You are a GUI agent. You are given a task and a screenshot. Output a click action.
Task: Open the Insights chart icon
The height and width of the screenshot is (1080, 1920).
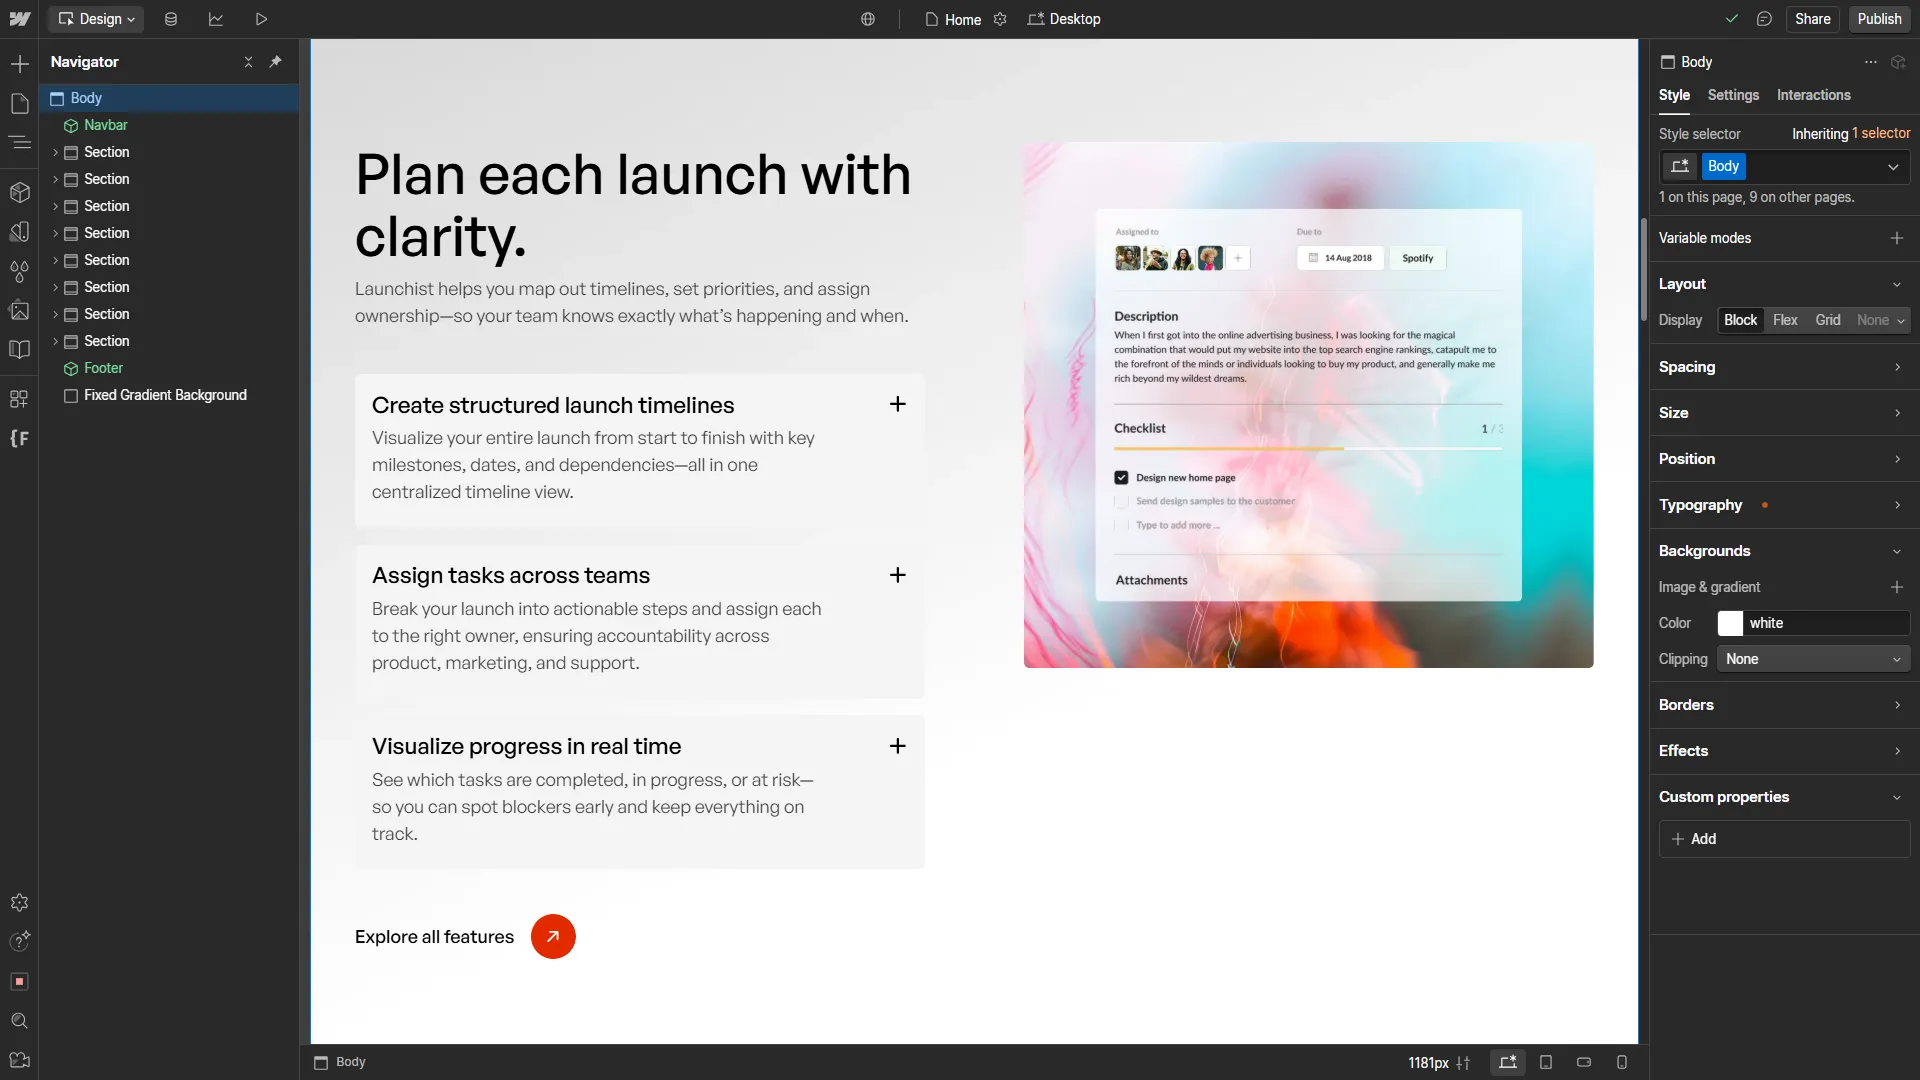216,19
